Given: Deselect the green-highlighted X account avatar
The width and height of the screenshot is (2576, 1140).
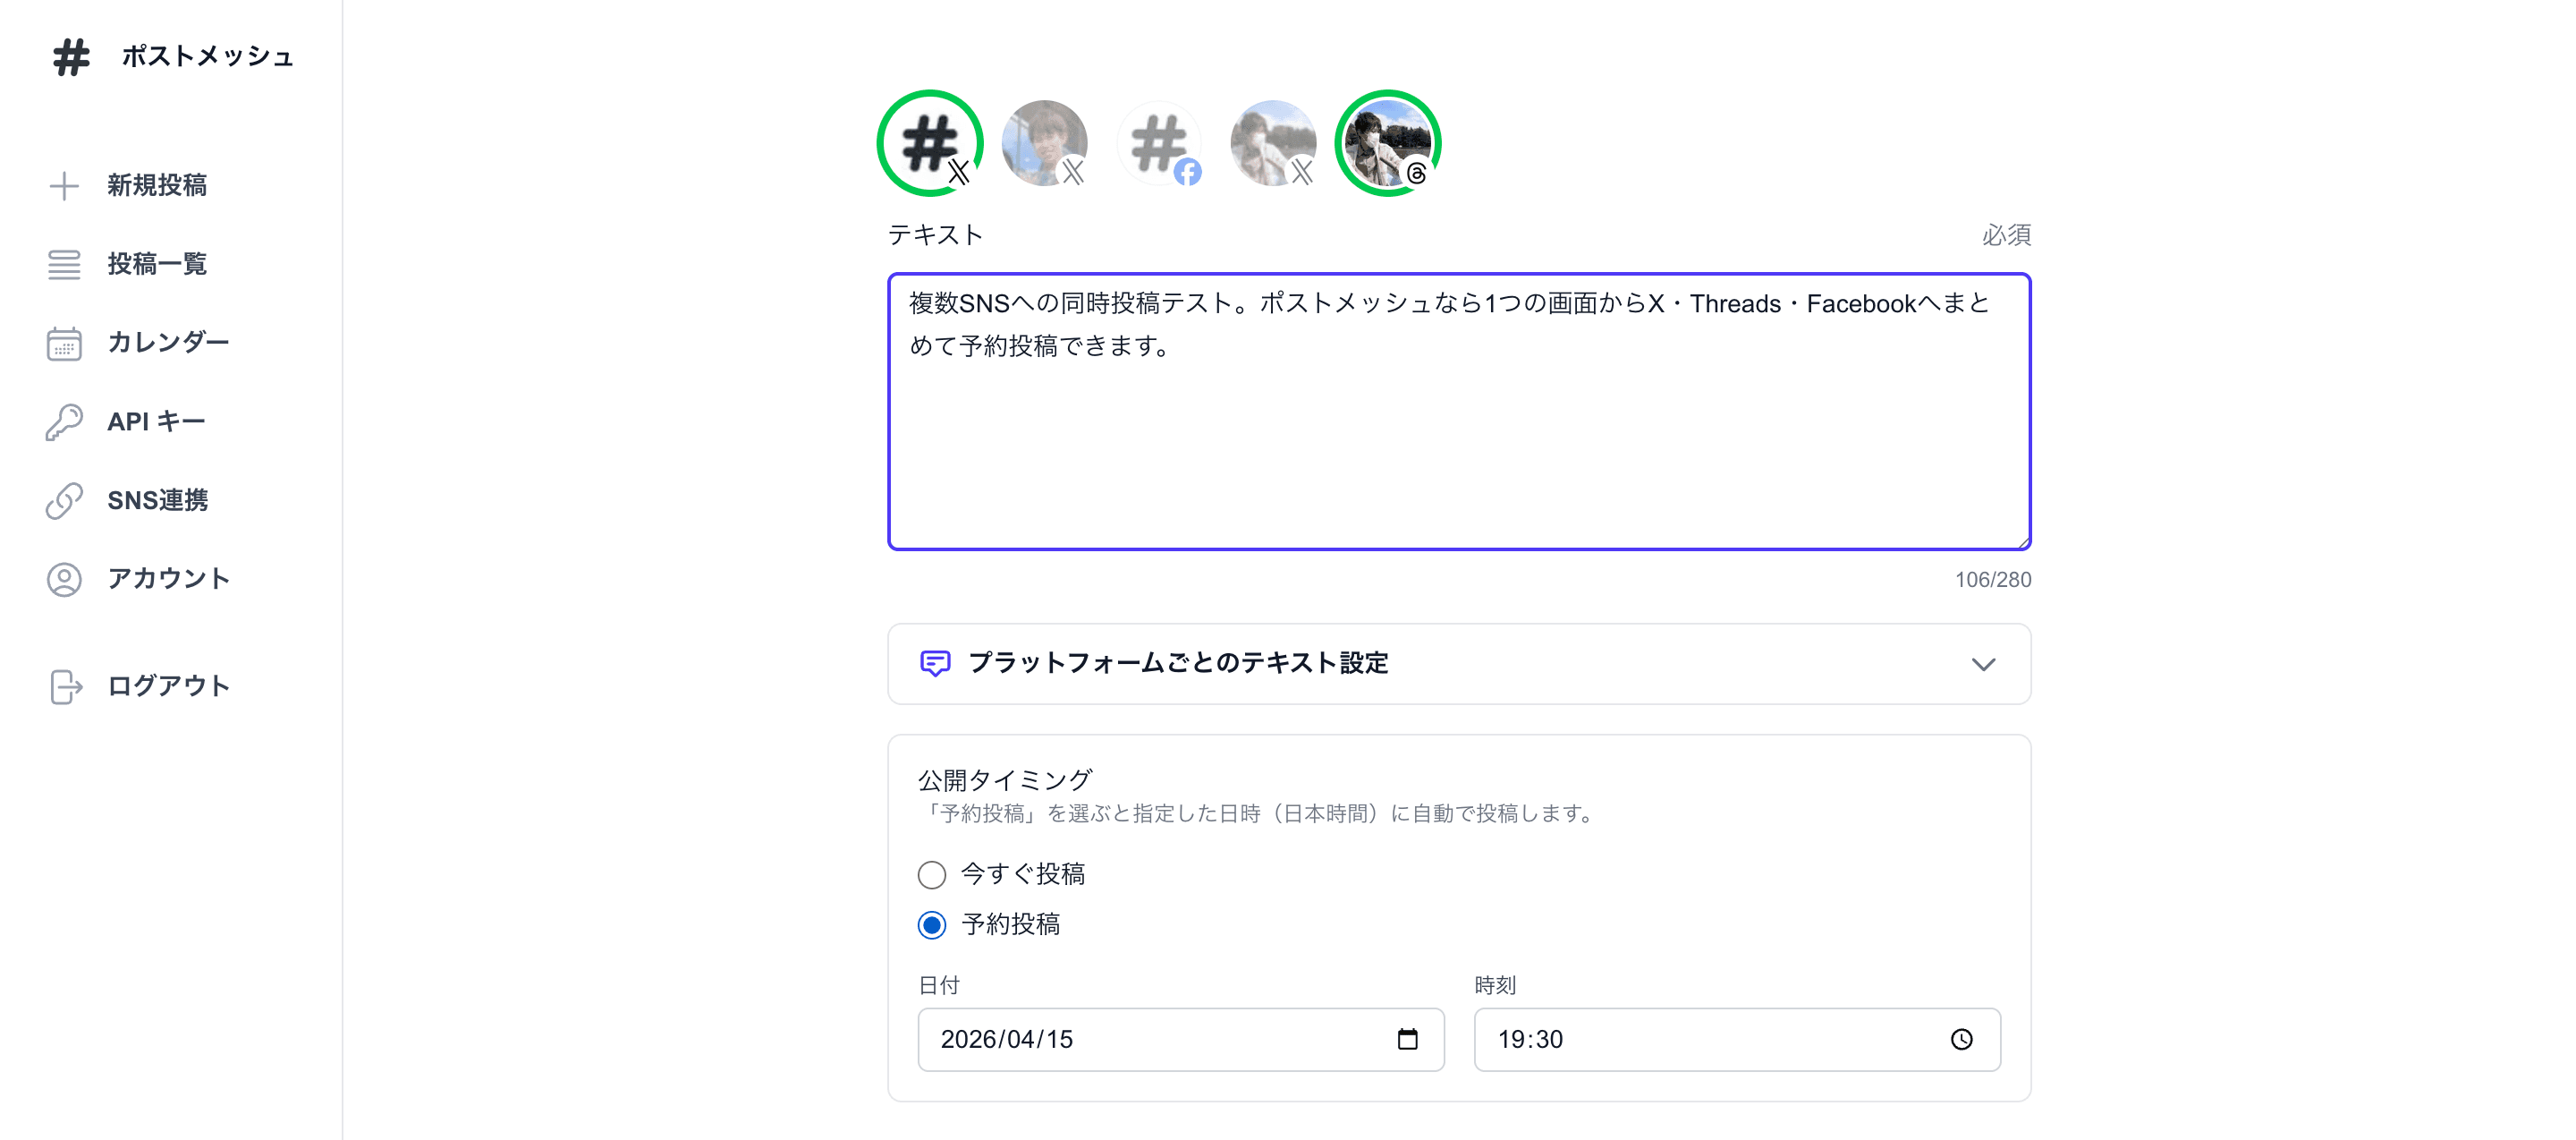Looking at the screenshot, I should point(930,143).
